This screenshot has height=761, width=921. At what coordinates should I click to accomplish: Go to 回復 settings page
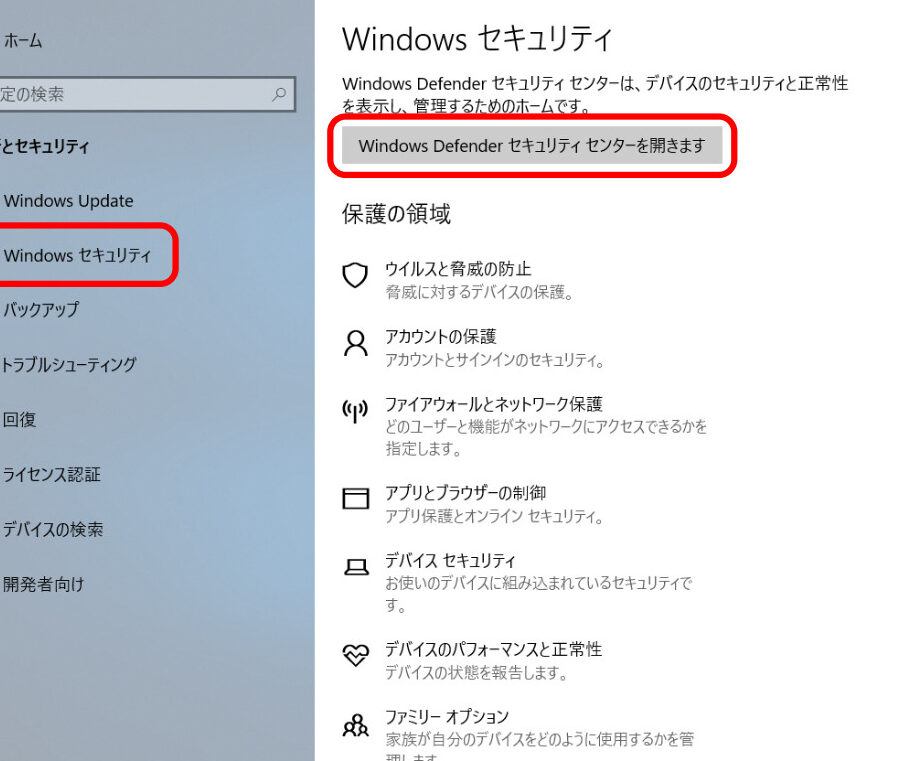pyautogui.click(x=20, y=420)
